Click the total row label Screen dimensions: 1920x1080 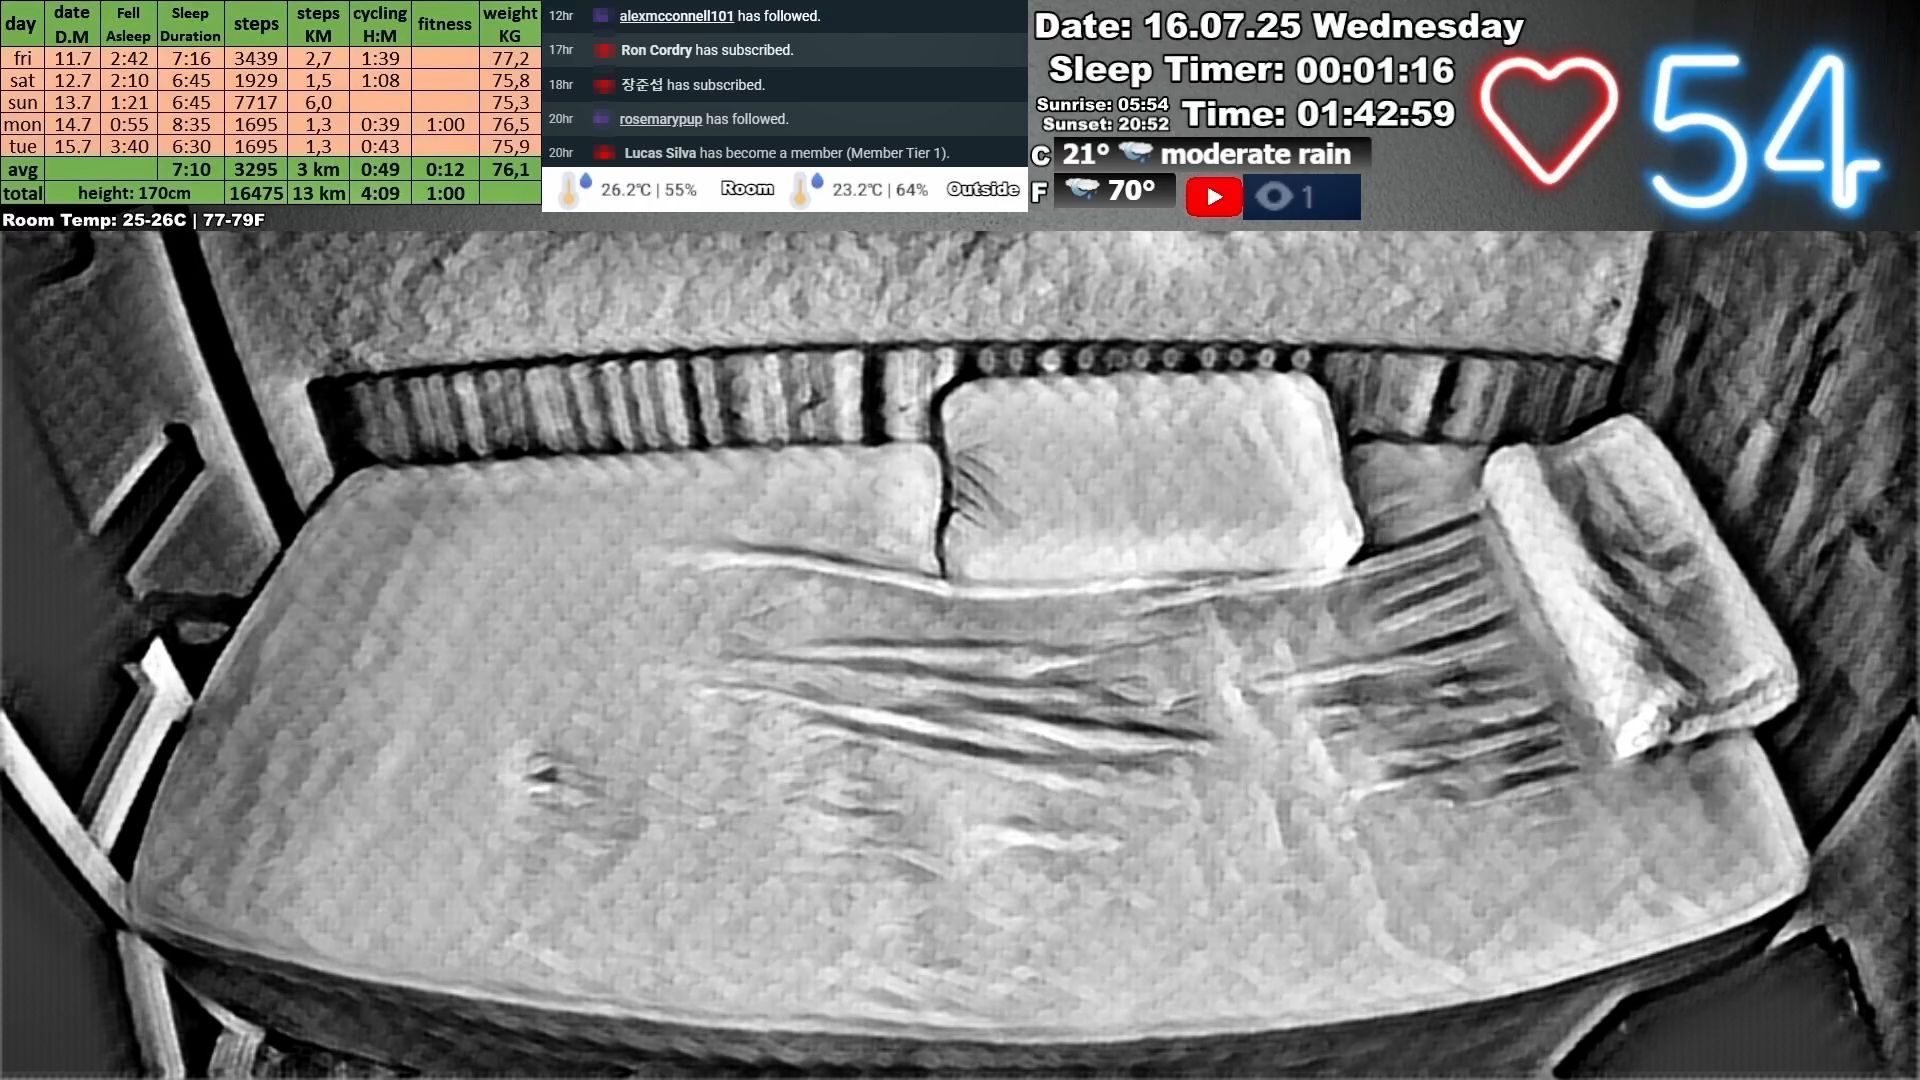click(x=22, y=194)
